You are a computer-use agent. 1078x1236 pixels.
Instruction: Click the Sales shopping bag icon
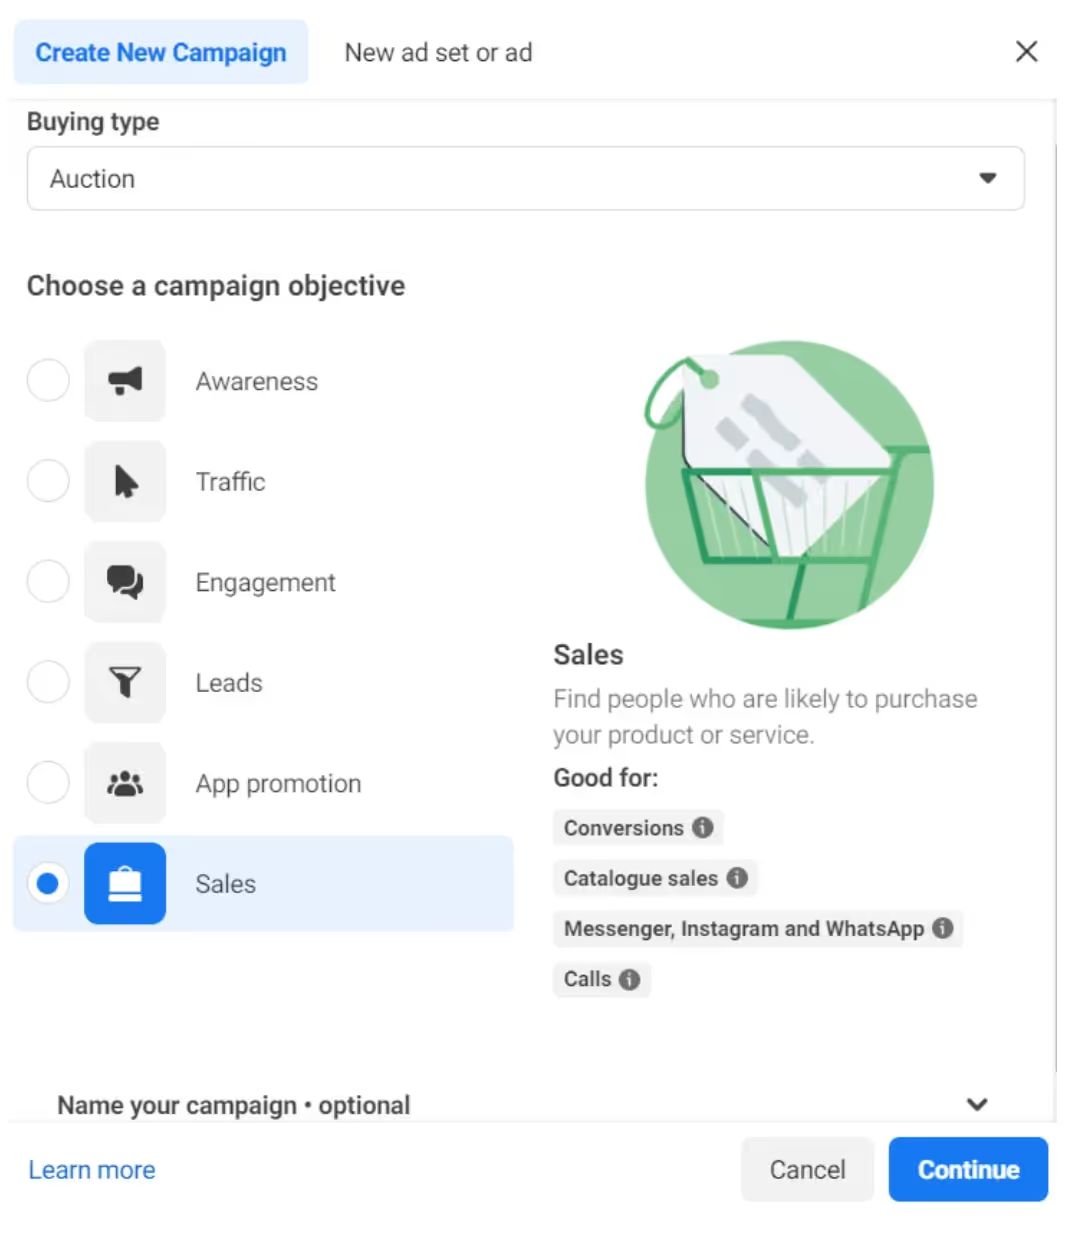click(125, 884)
